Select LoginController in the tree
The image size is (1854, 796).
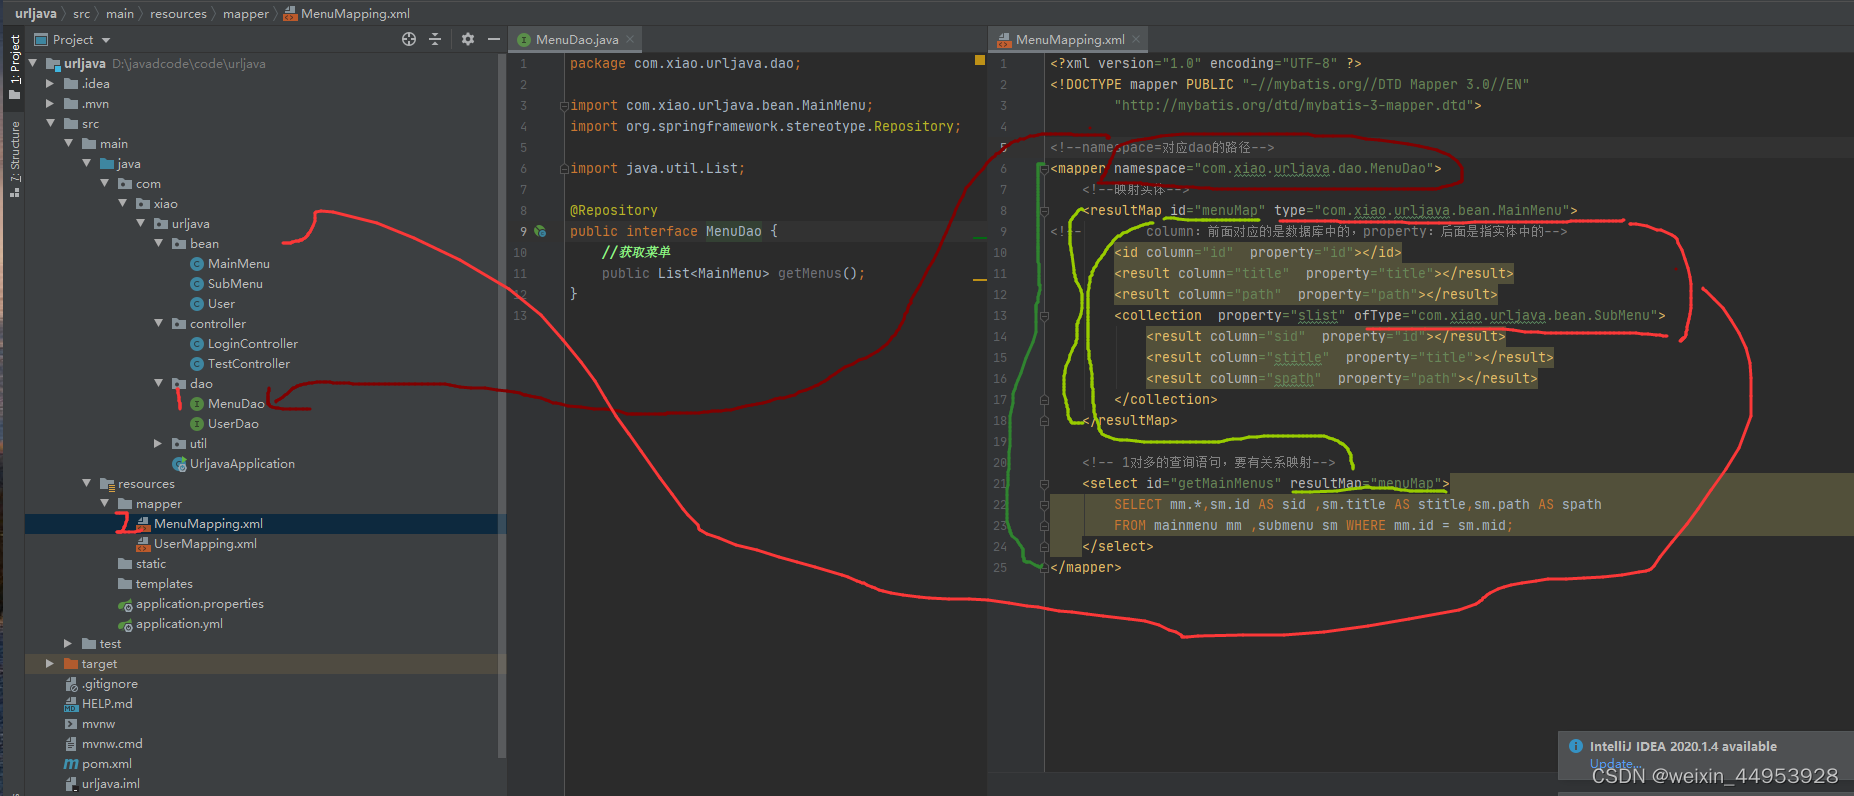coord(252,344)
